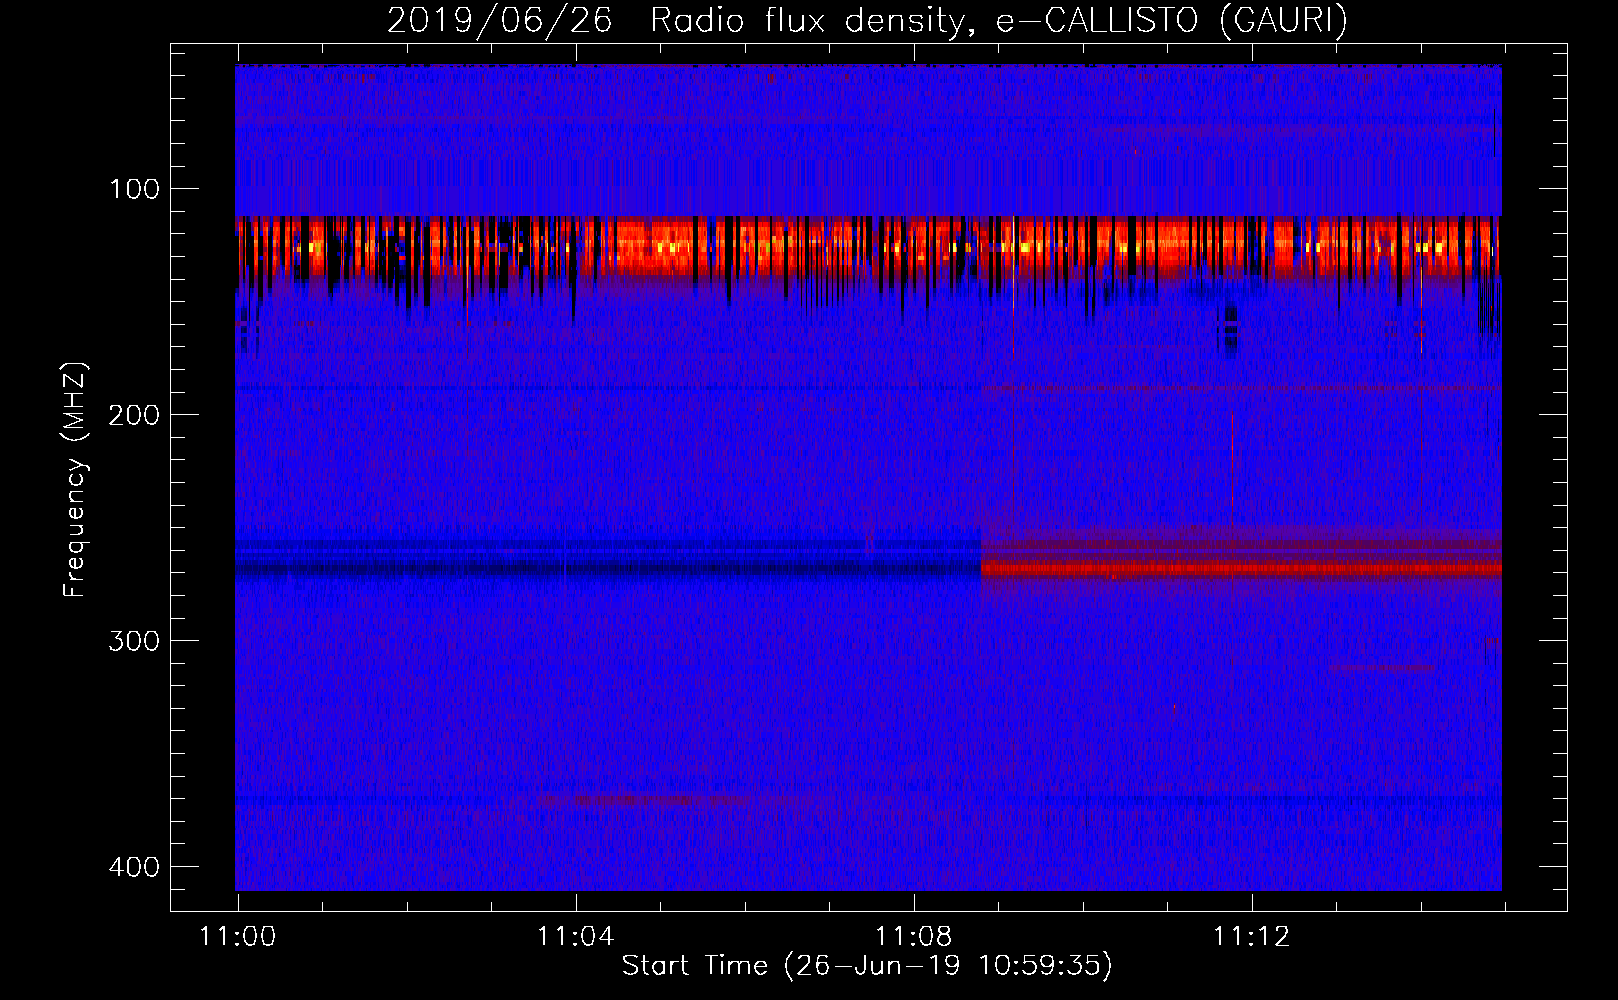Click the plot title '2019/06/26 Radio flux density'

pyautogui.click(x=867, y=20)
